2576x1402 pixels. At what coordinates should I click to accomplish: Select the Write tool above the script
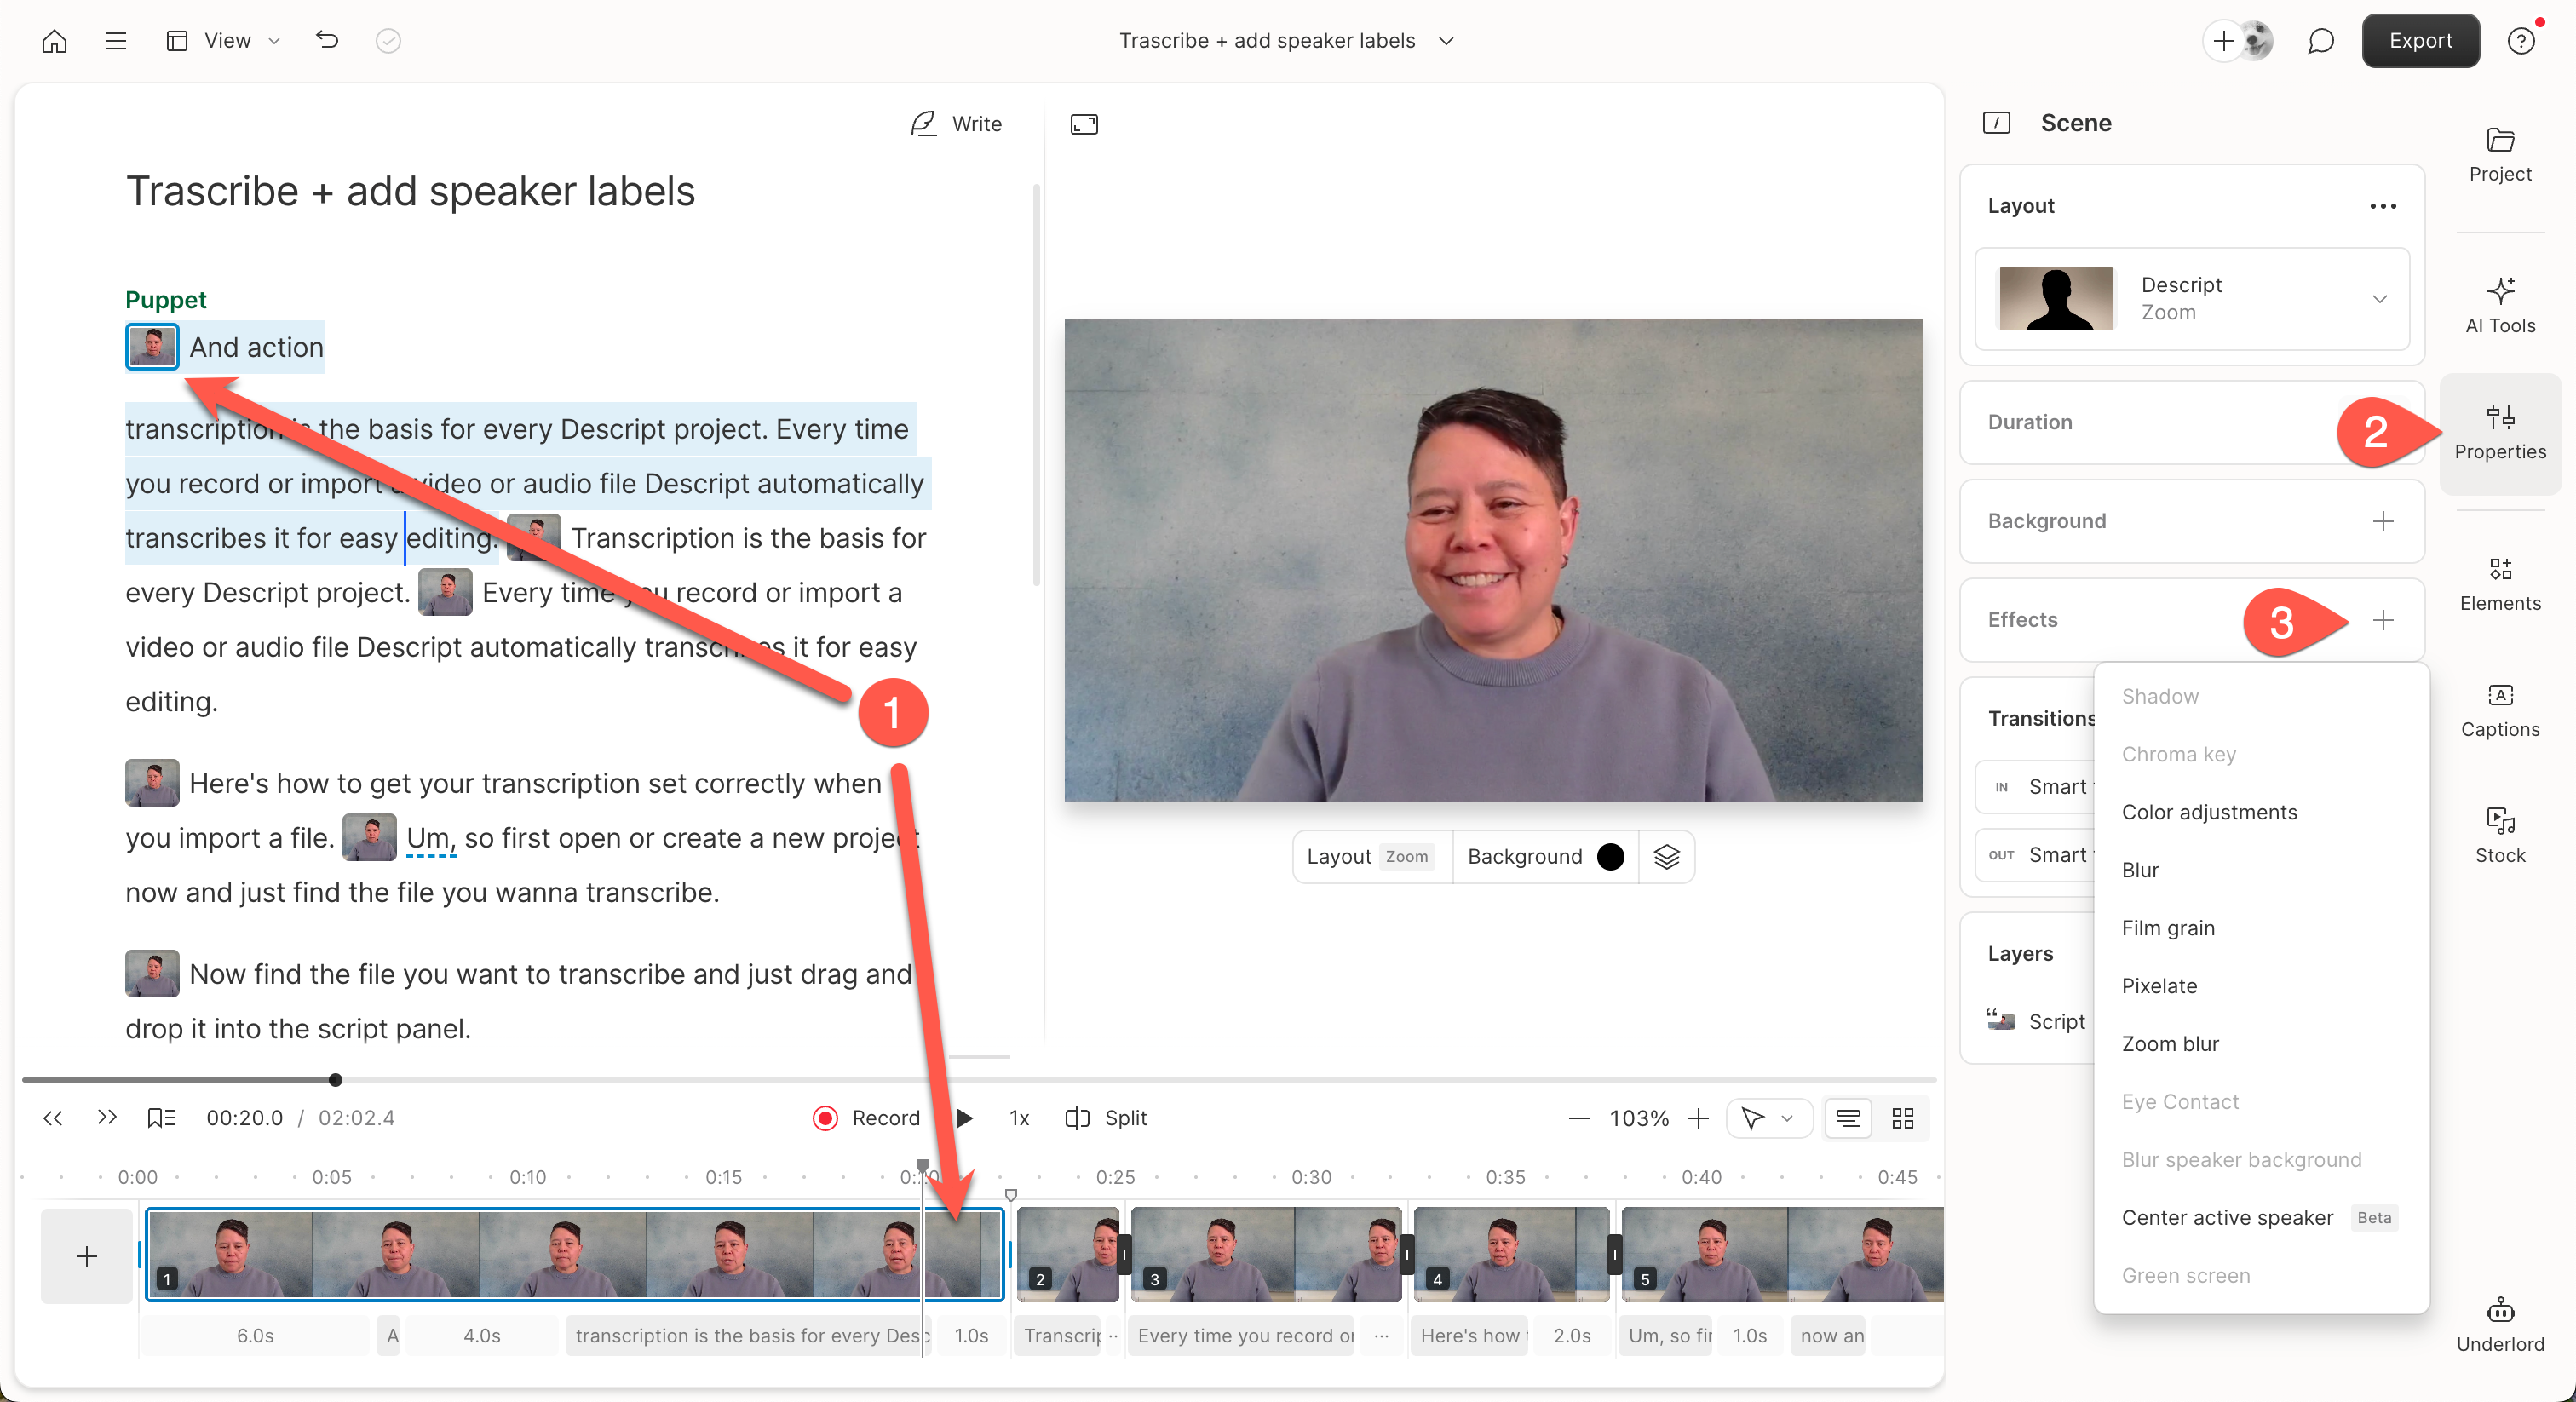pos(954,124)
